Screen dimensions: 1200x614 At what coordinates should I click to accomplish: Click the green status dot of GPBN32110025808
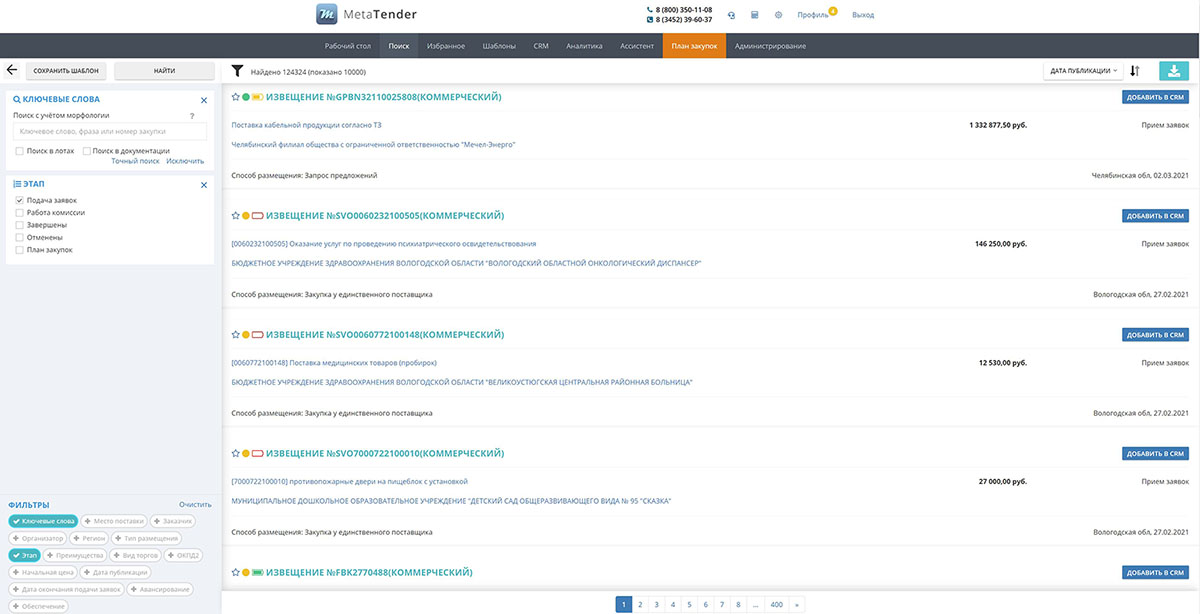coord(246,97)
